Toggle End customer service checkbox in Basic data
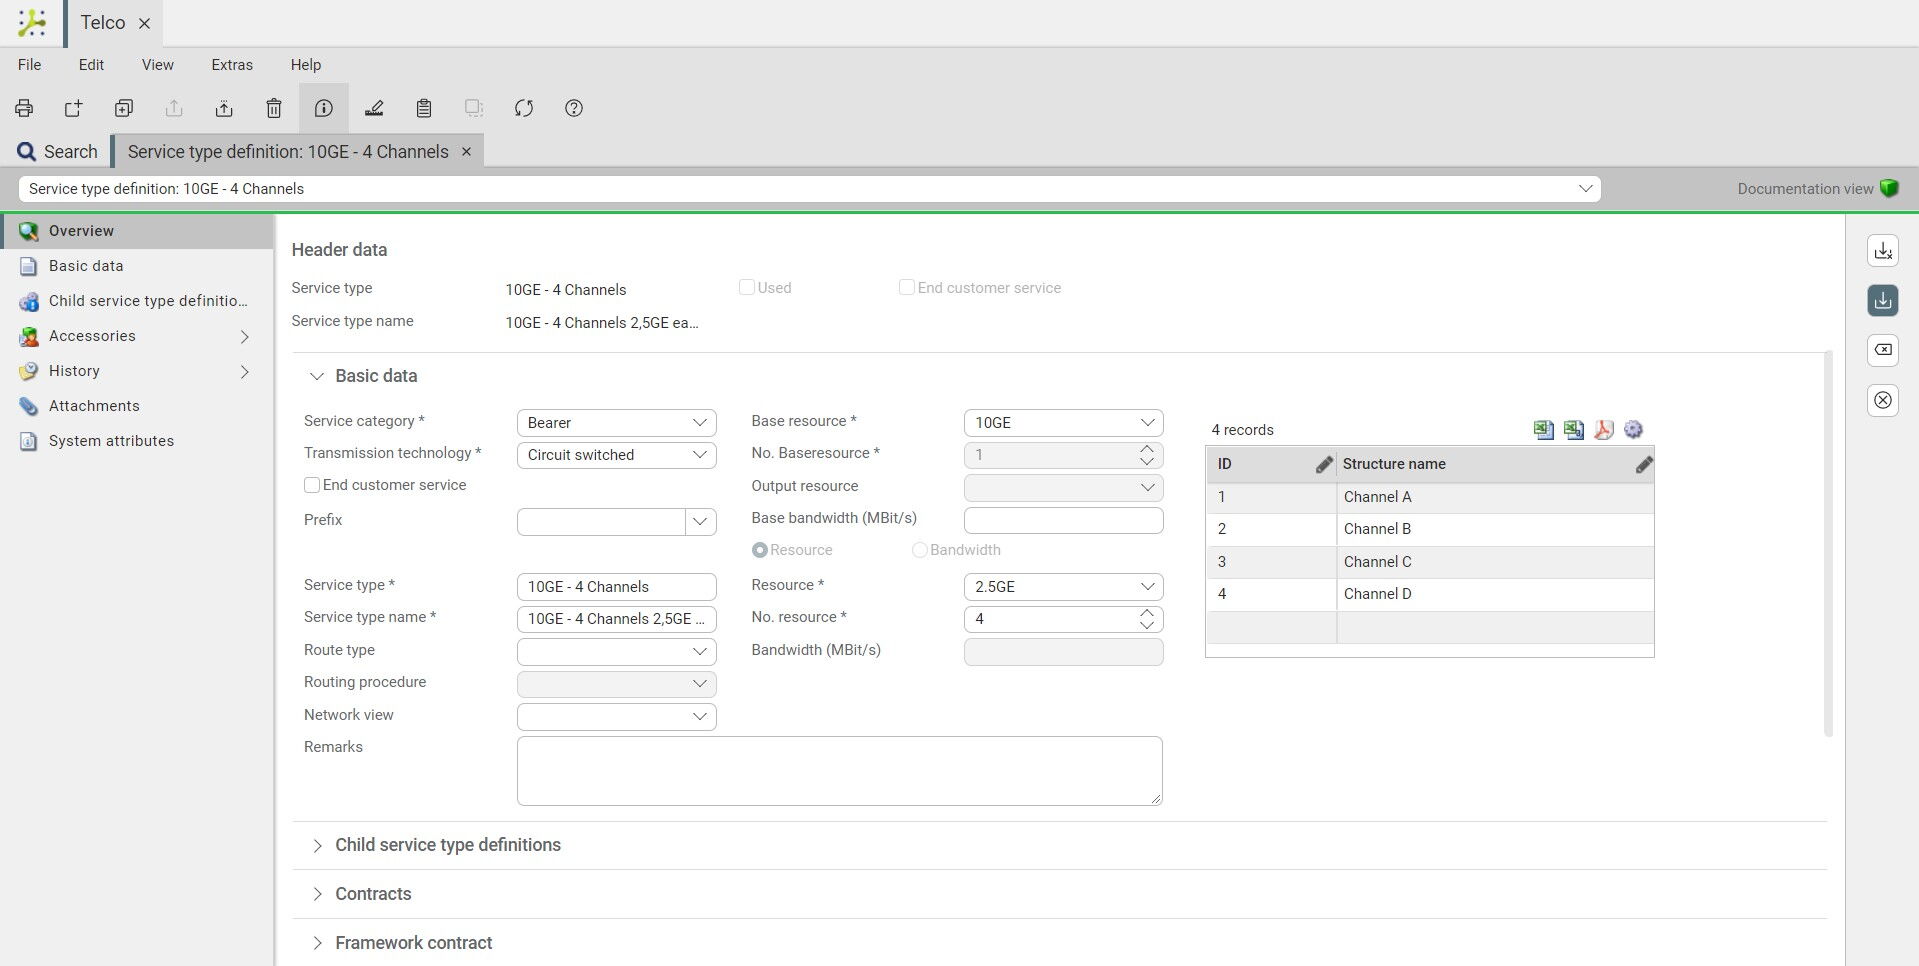The image size is (1919, 966). 312,485
